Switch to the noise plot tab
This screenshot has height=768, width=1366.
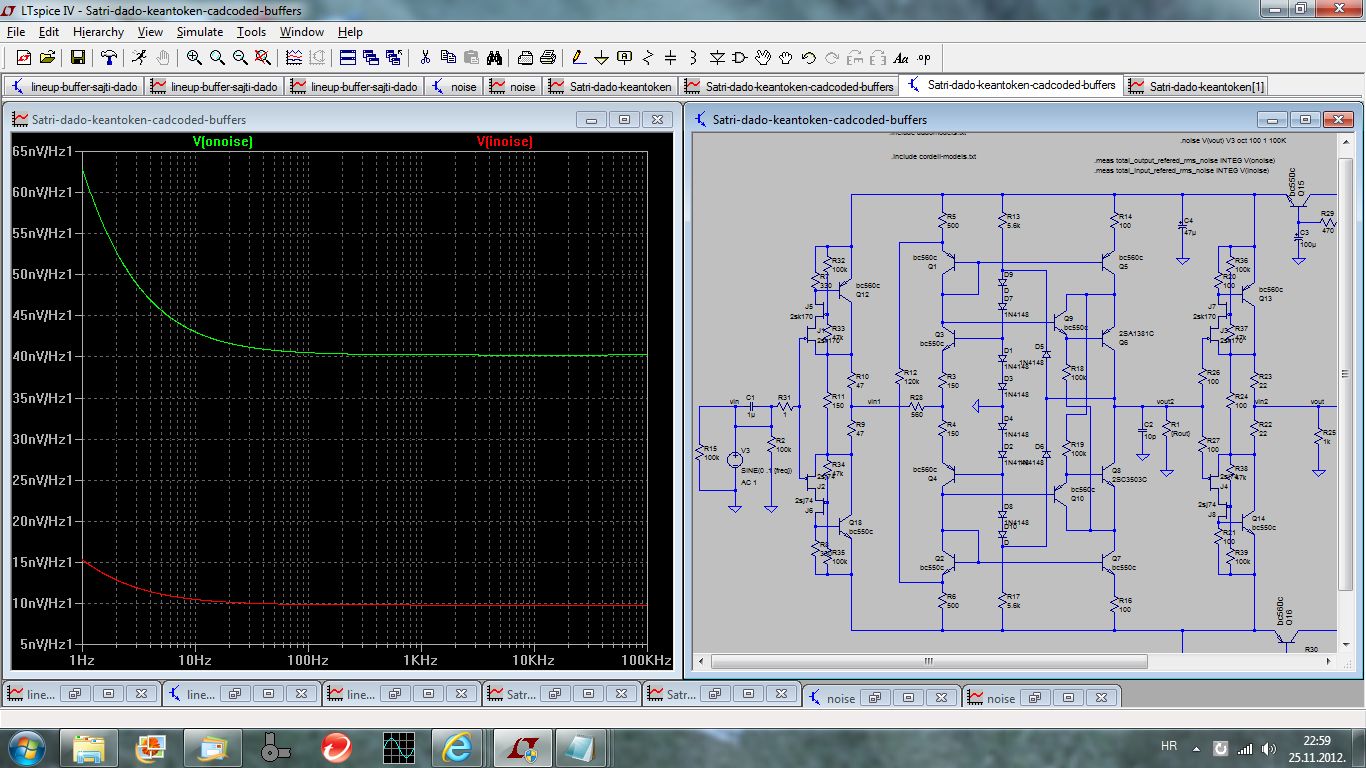[512, 87]
